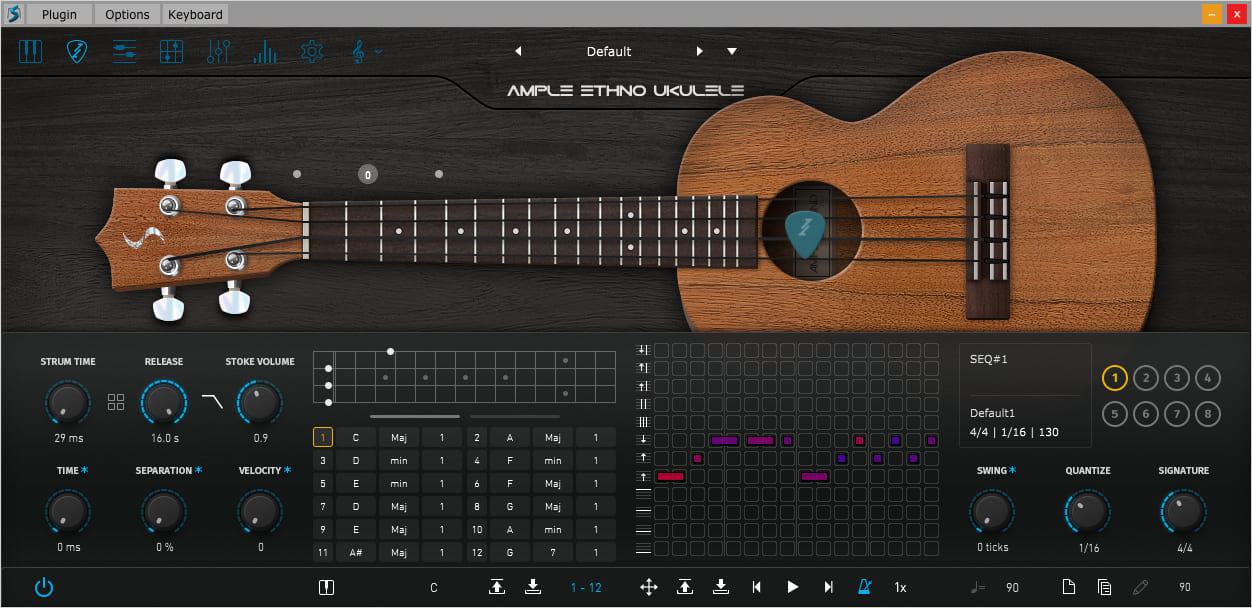The image size is (1252, 608).
Task: Copy sequence with duplicate pages icon
Action: (1104, 587)
